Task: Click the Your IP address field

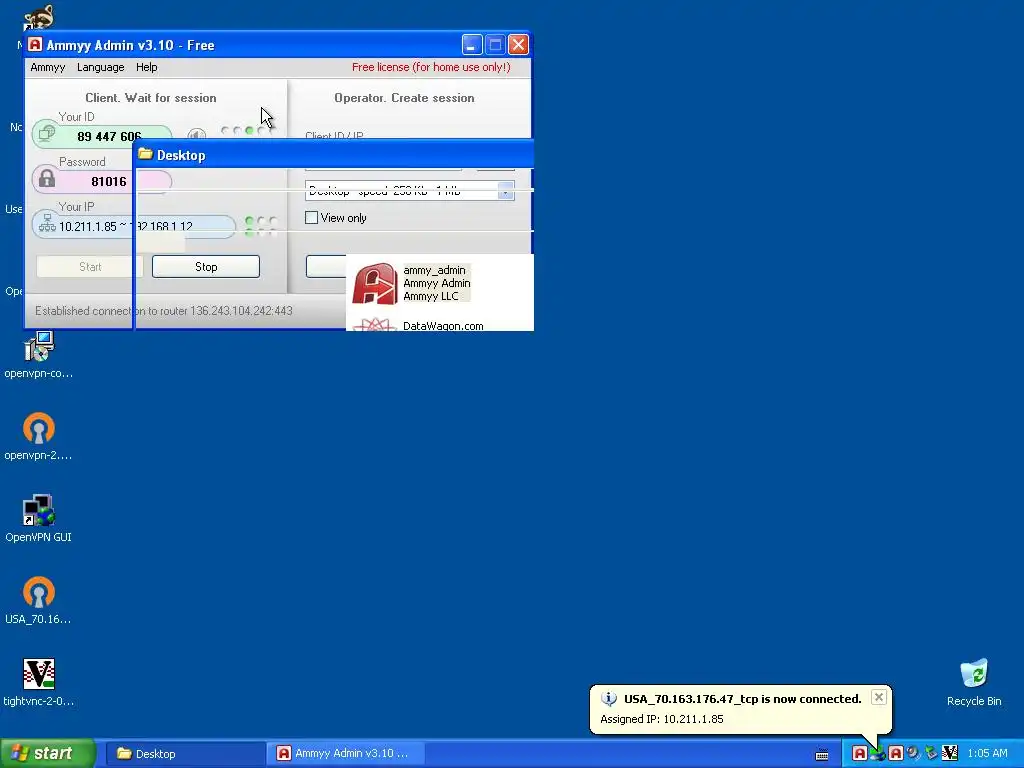Action: (x=133, y=226)
